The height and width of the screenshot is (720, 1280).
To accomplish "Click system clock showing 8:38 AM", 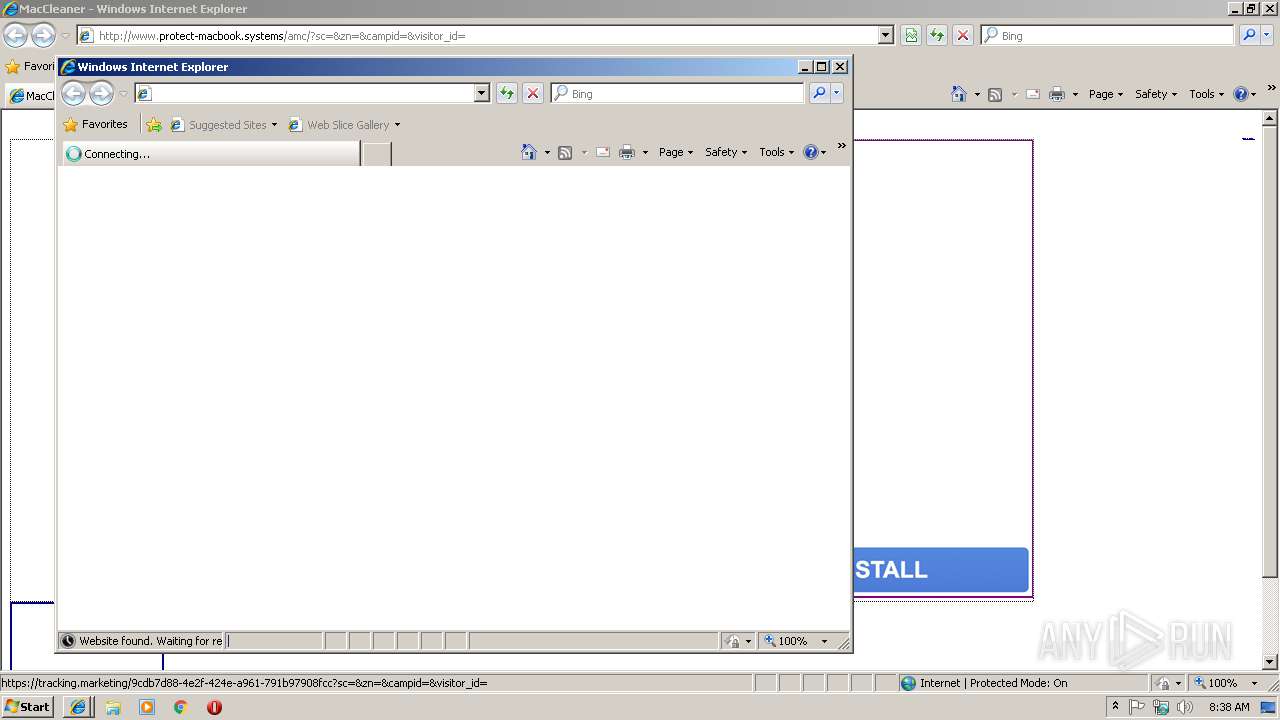I will [x=1229, y=707].
